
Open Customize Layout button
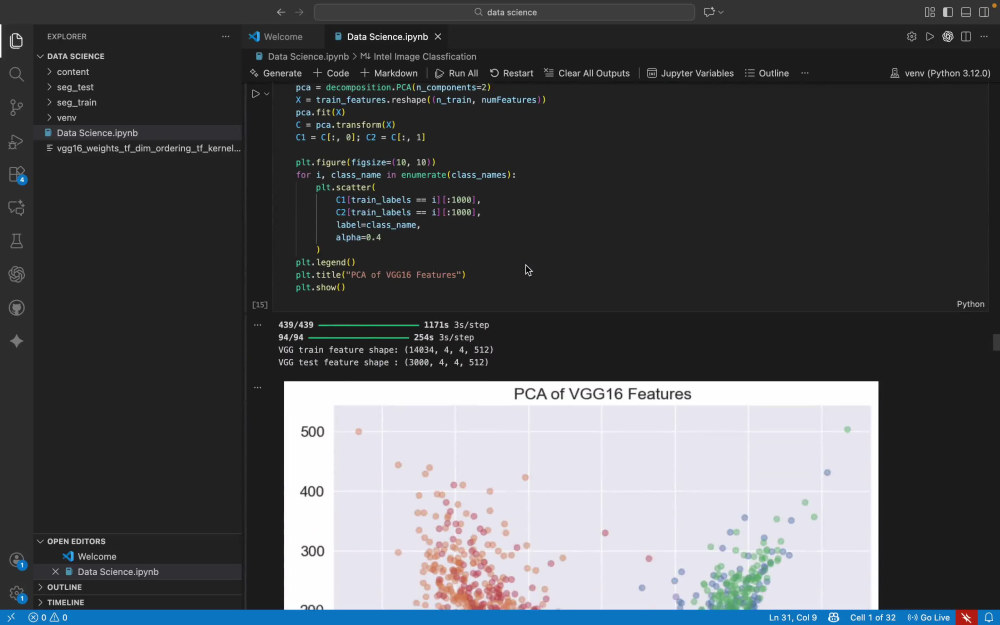[x=930, y=12]
